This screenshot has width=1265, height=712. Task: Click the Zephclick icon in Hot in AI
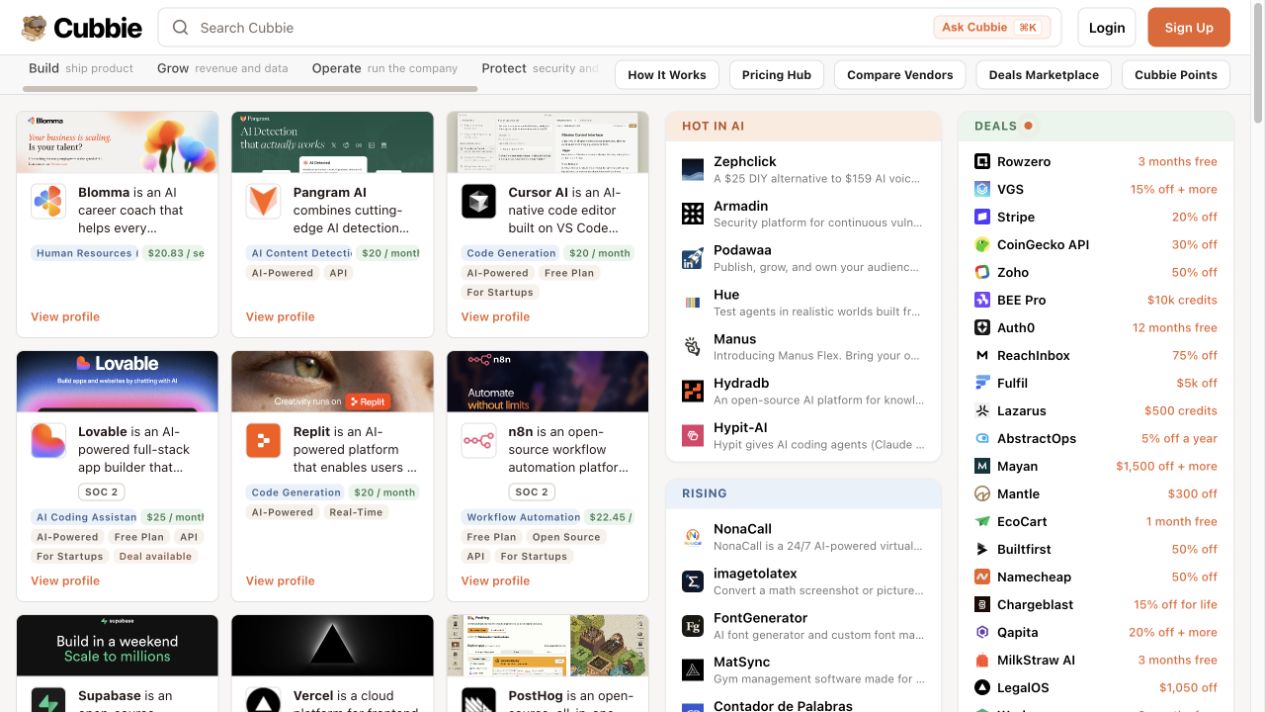[693, 169]
